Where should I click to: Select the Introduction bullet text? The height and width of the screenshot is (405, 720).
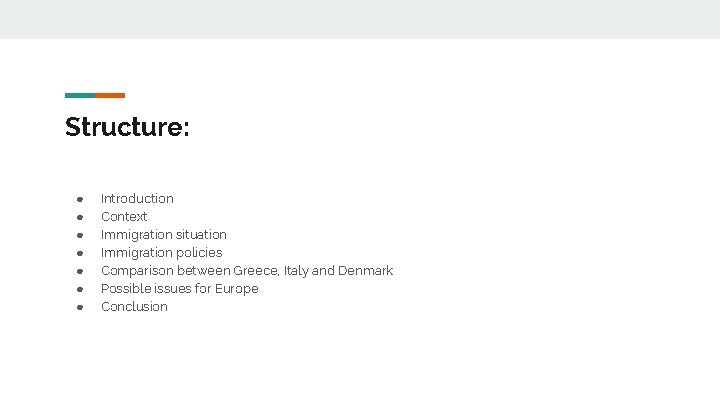137,198
